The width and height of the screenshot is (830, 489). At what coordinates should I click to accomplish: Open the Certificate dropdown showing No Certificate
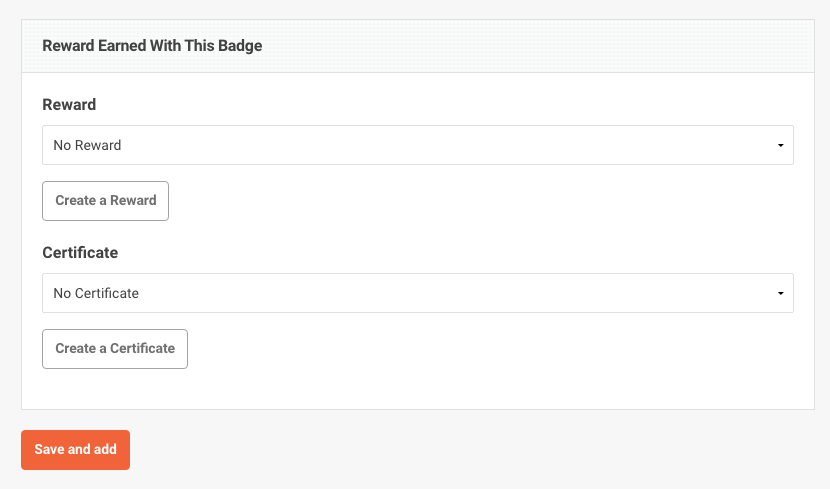pos(418,293)
